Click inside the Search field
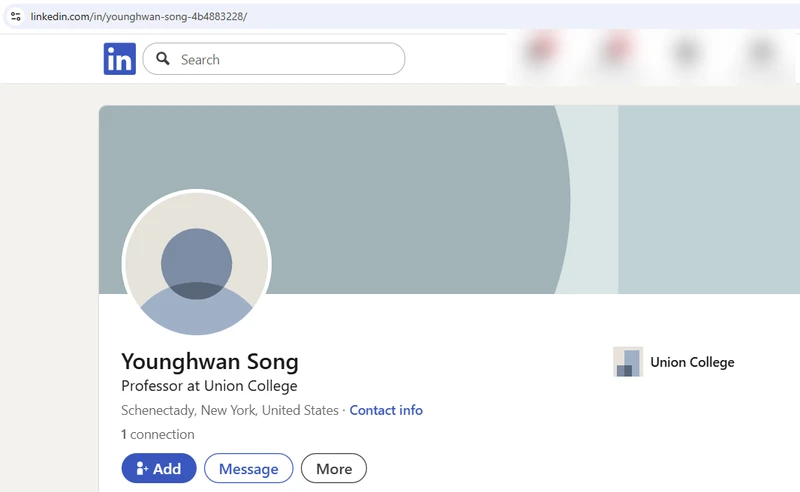The width and height of the screenshot is (800, 492). click(274, 59)
